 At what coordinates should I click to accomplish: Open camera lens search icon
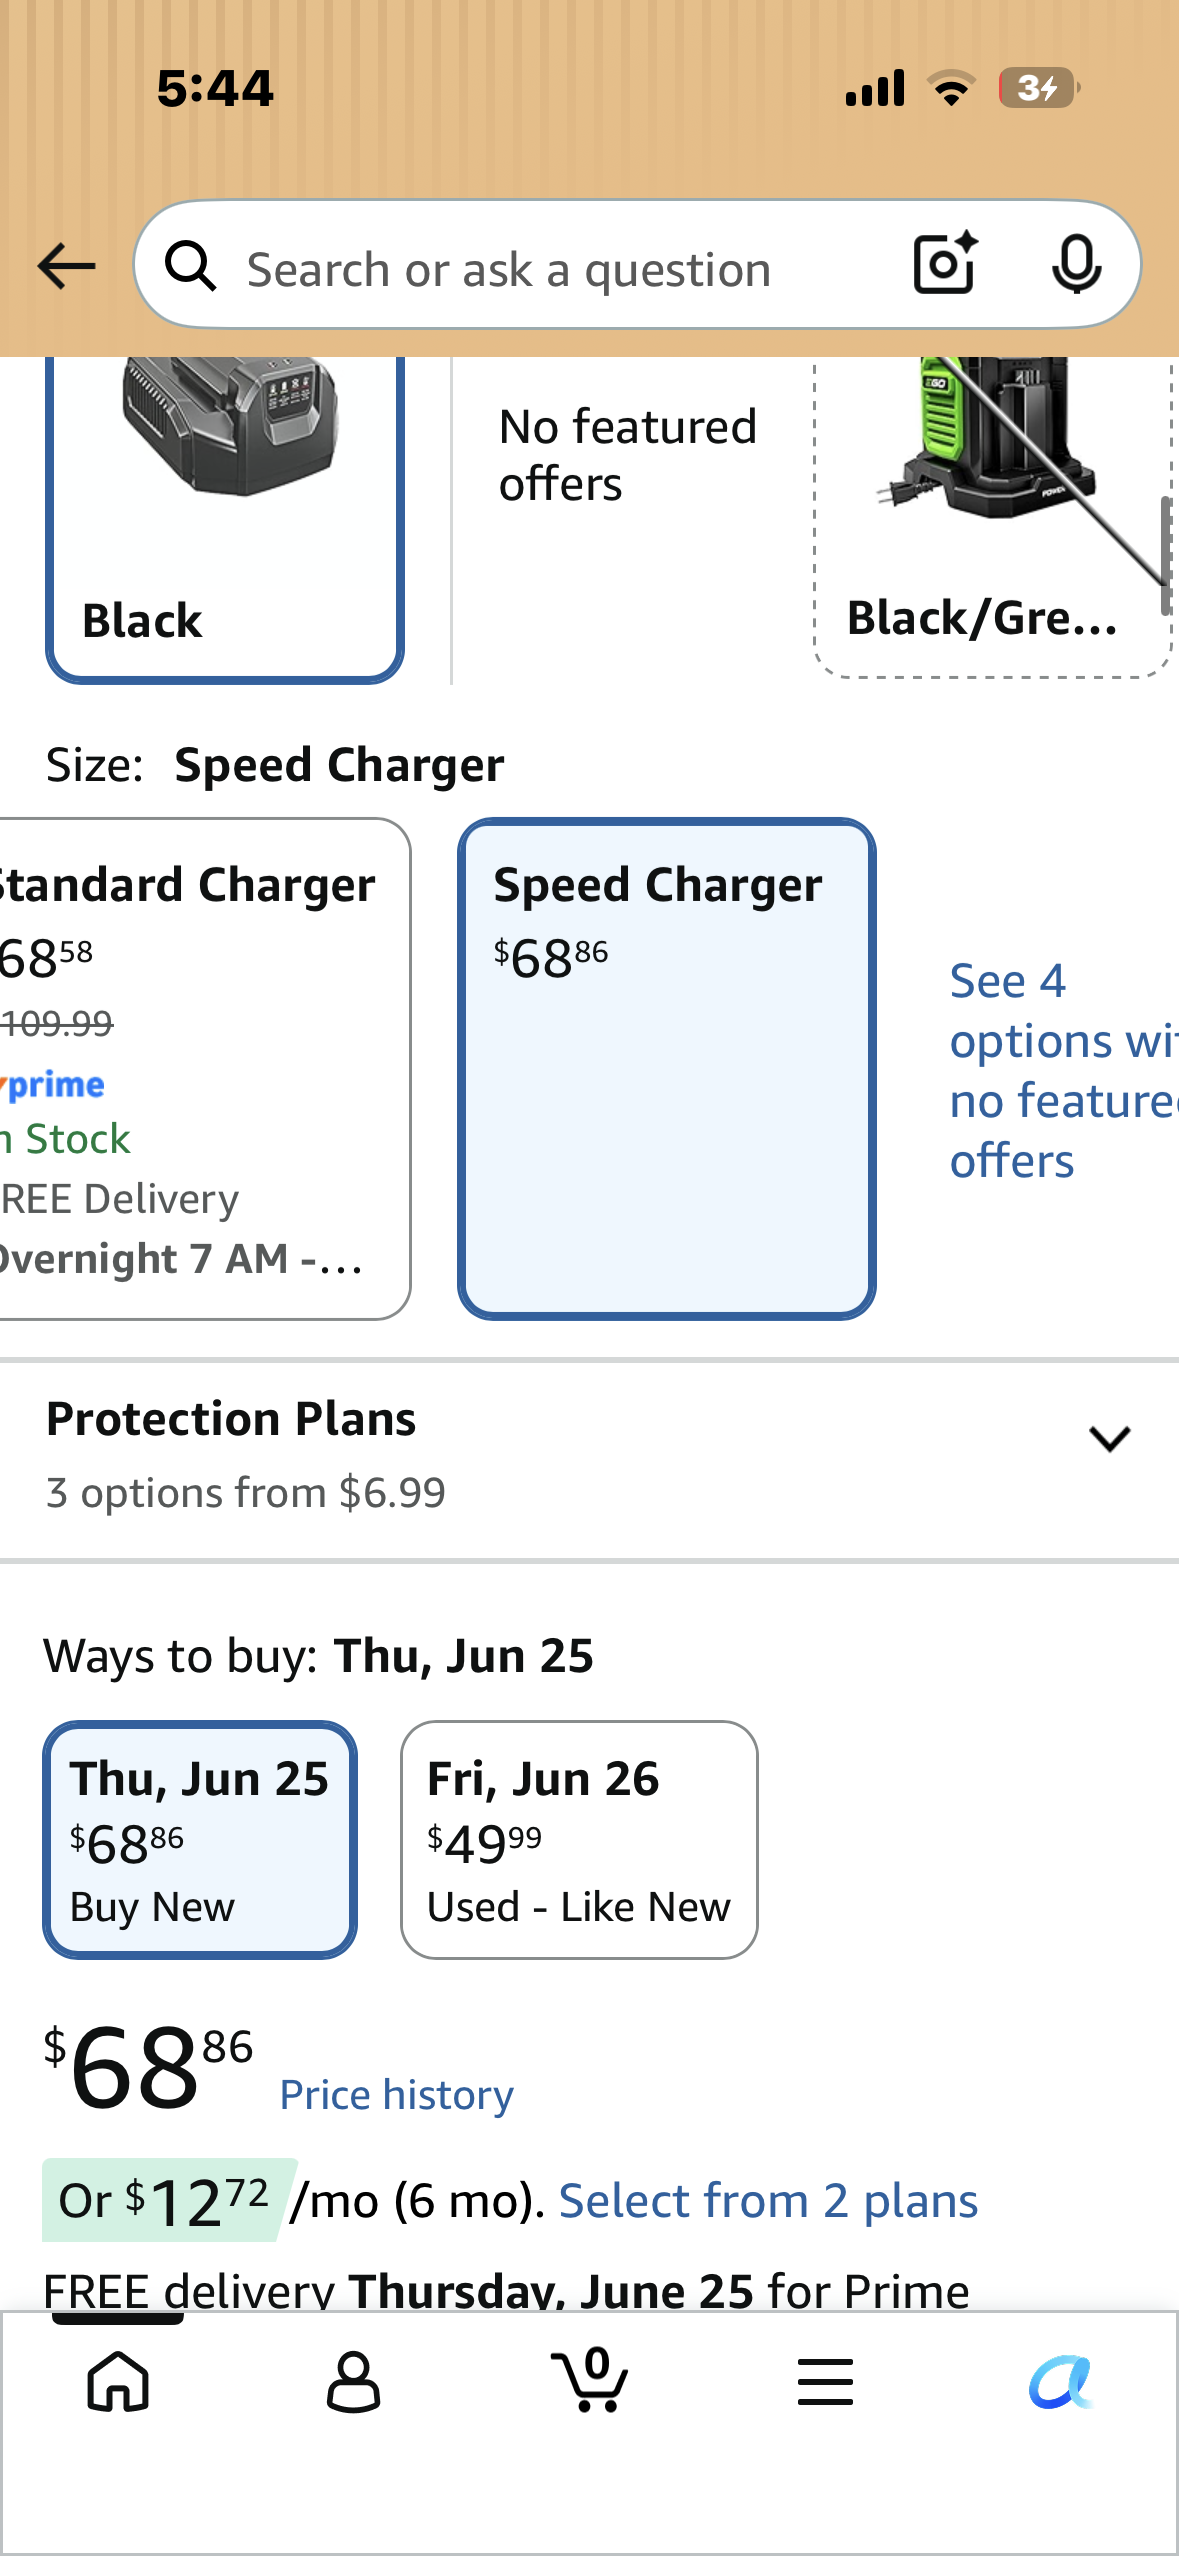tap(945, 264)
